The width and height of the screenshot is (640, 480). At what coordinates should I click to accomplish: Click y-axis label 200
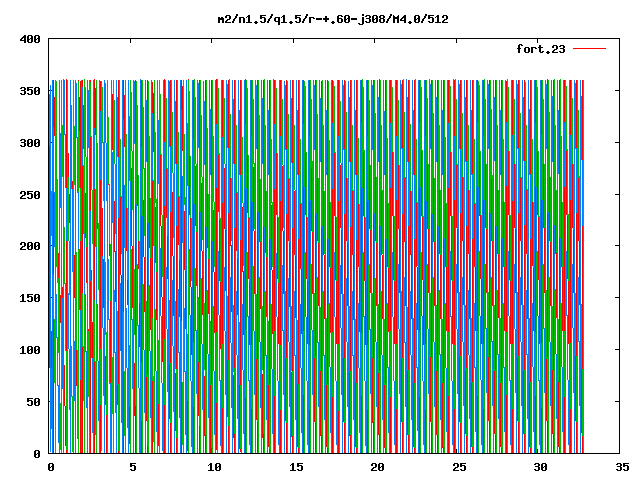[30, 246]
